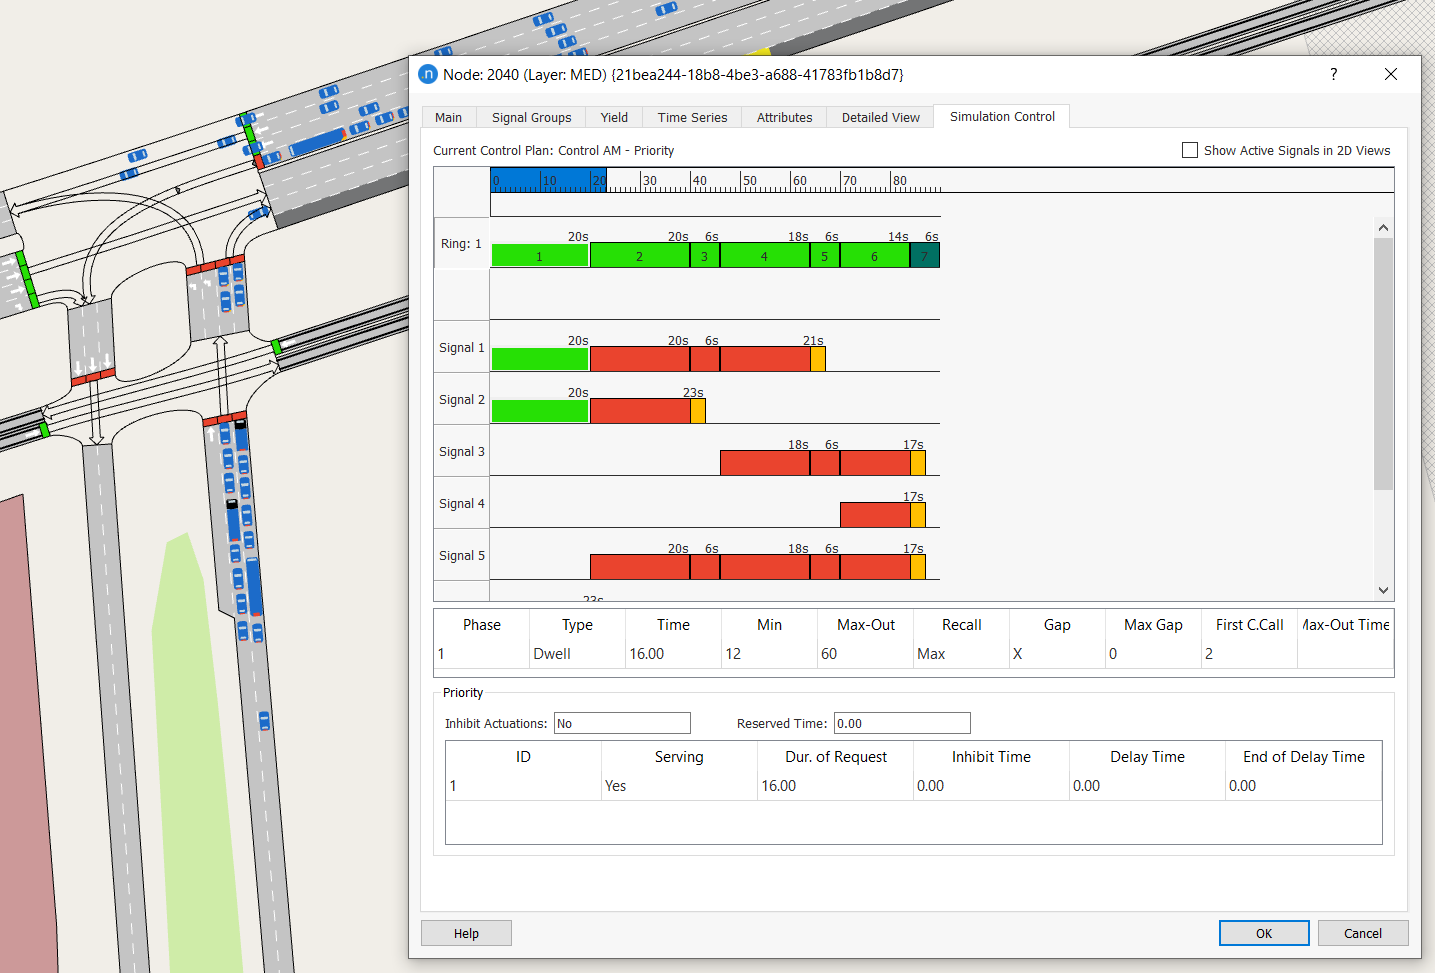Screen dimensions: 1435x973
Task: Go to the Detailed View tab
Action: (x=880, y=117)
